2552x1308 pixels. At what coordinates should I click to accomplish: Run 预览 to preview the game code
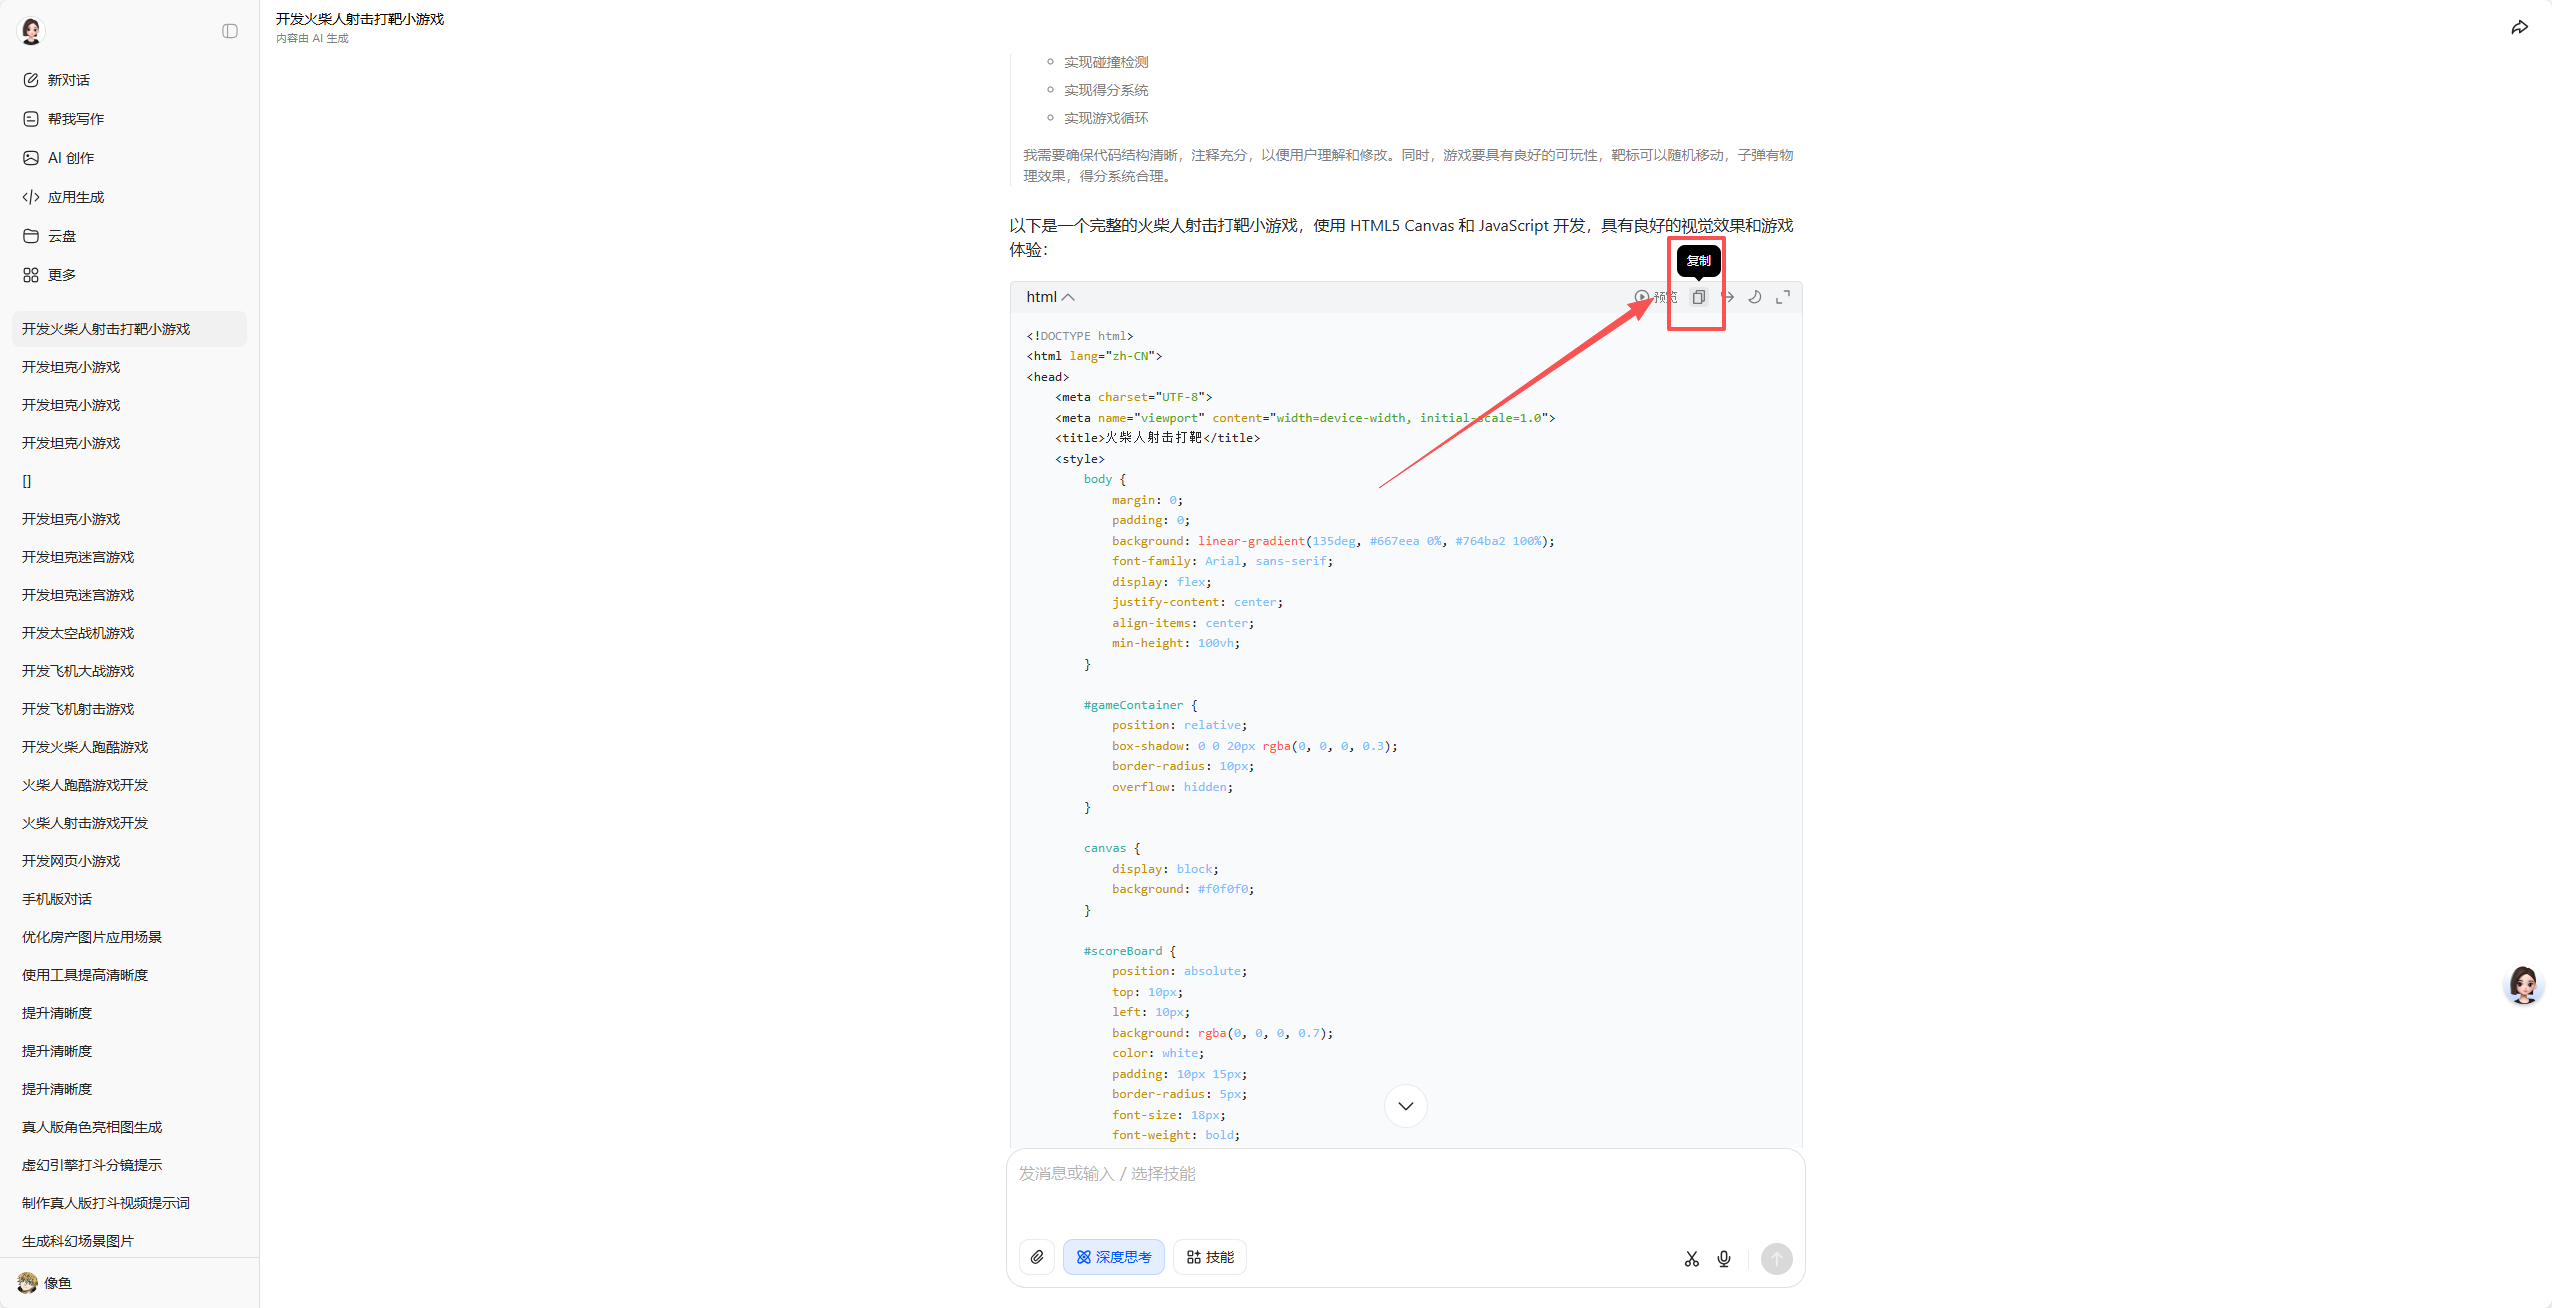pos(1658,297)
